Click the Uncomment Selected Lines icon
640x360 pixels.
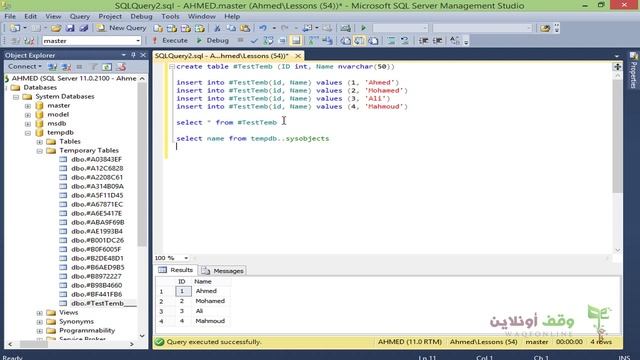(x=404, y=41)
